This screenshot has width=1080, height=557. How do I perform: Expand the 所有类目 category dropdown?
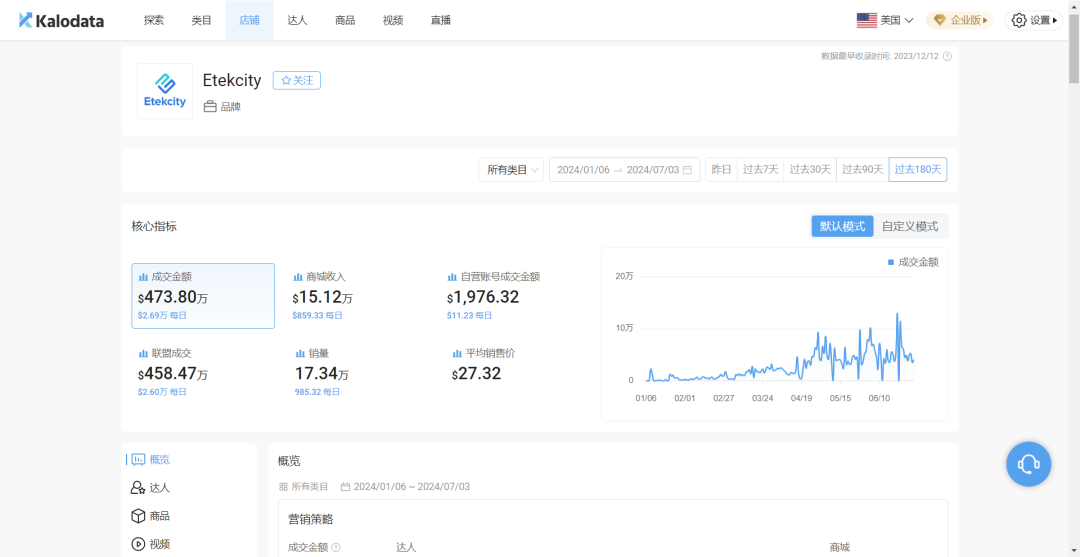(x=512, y=170)
